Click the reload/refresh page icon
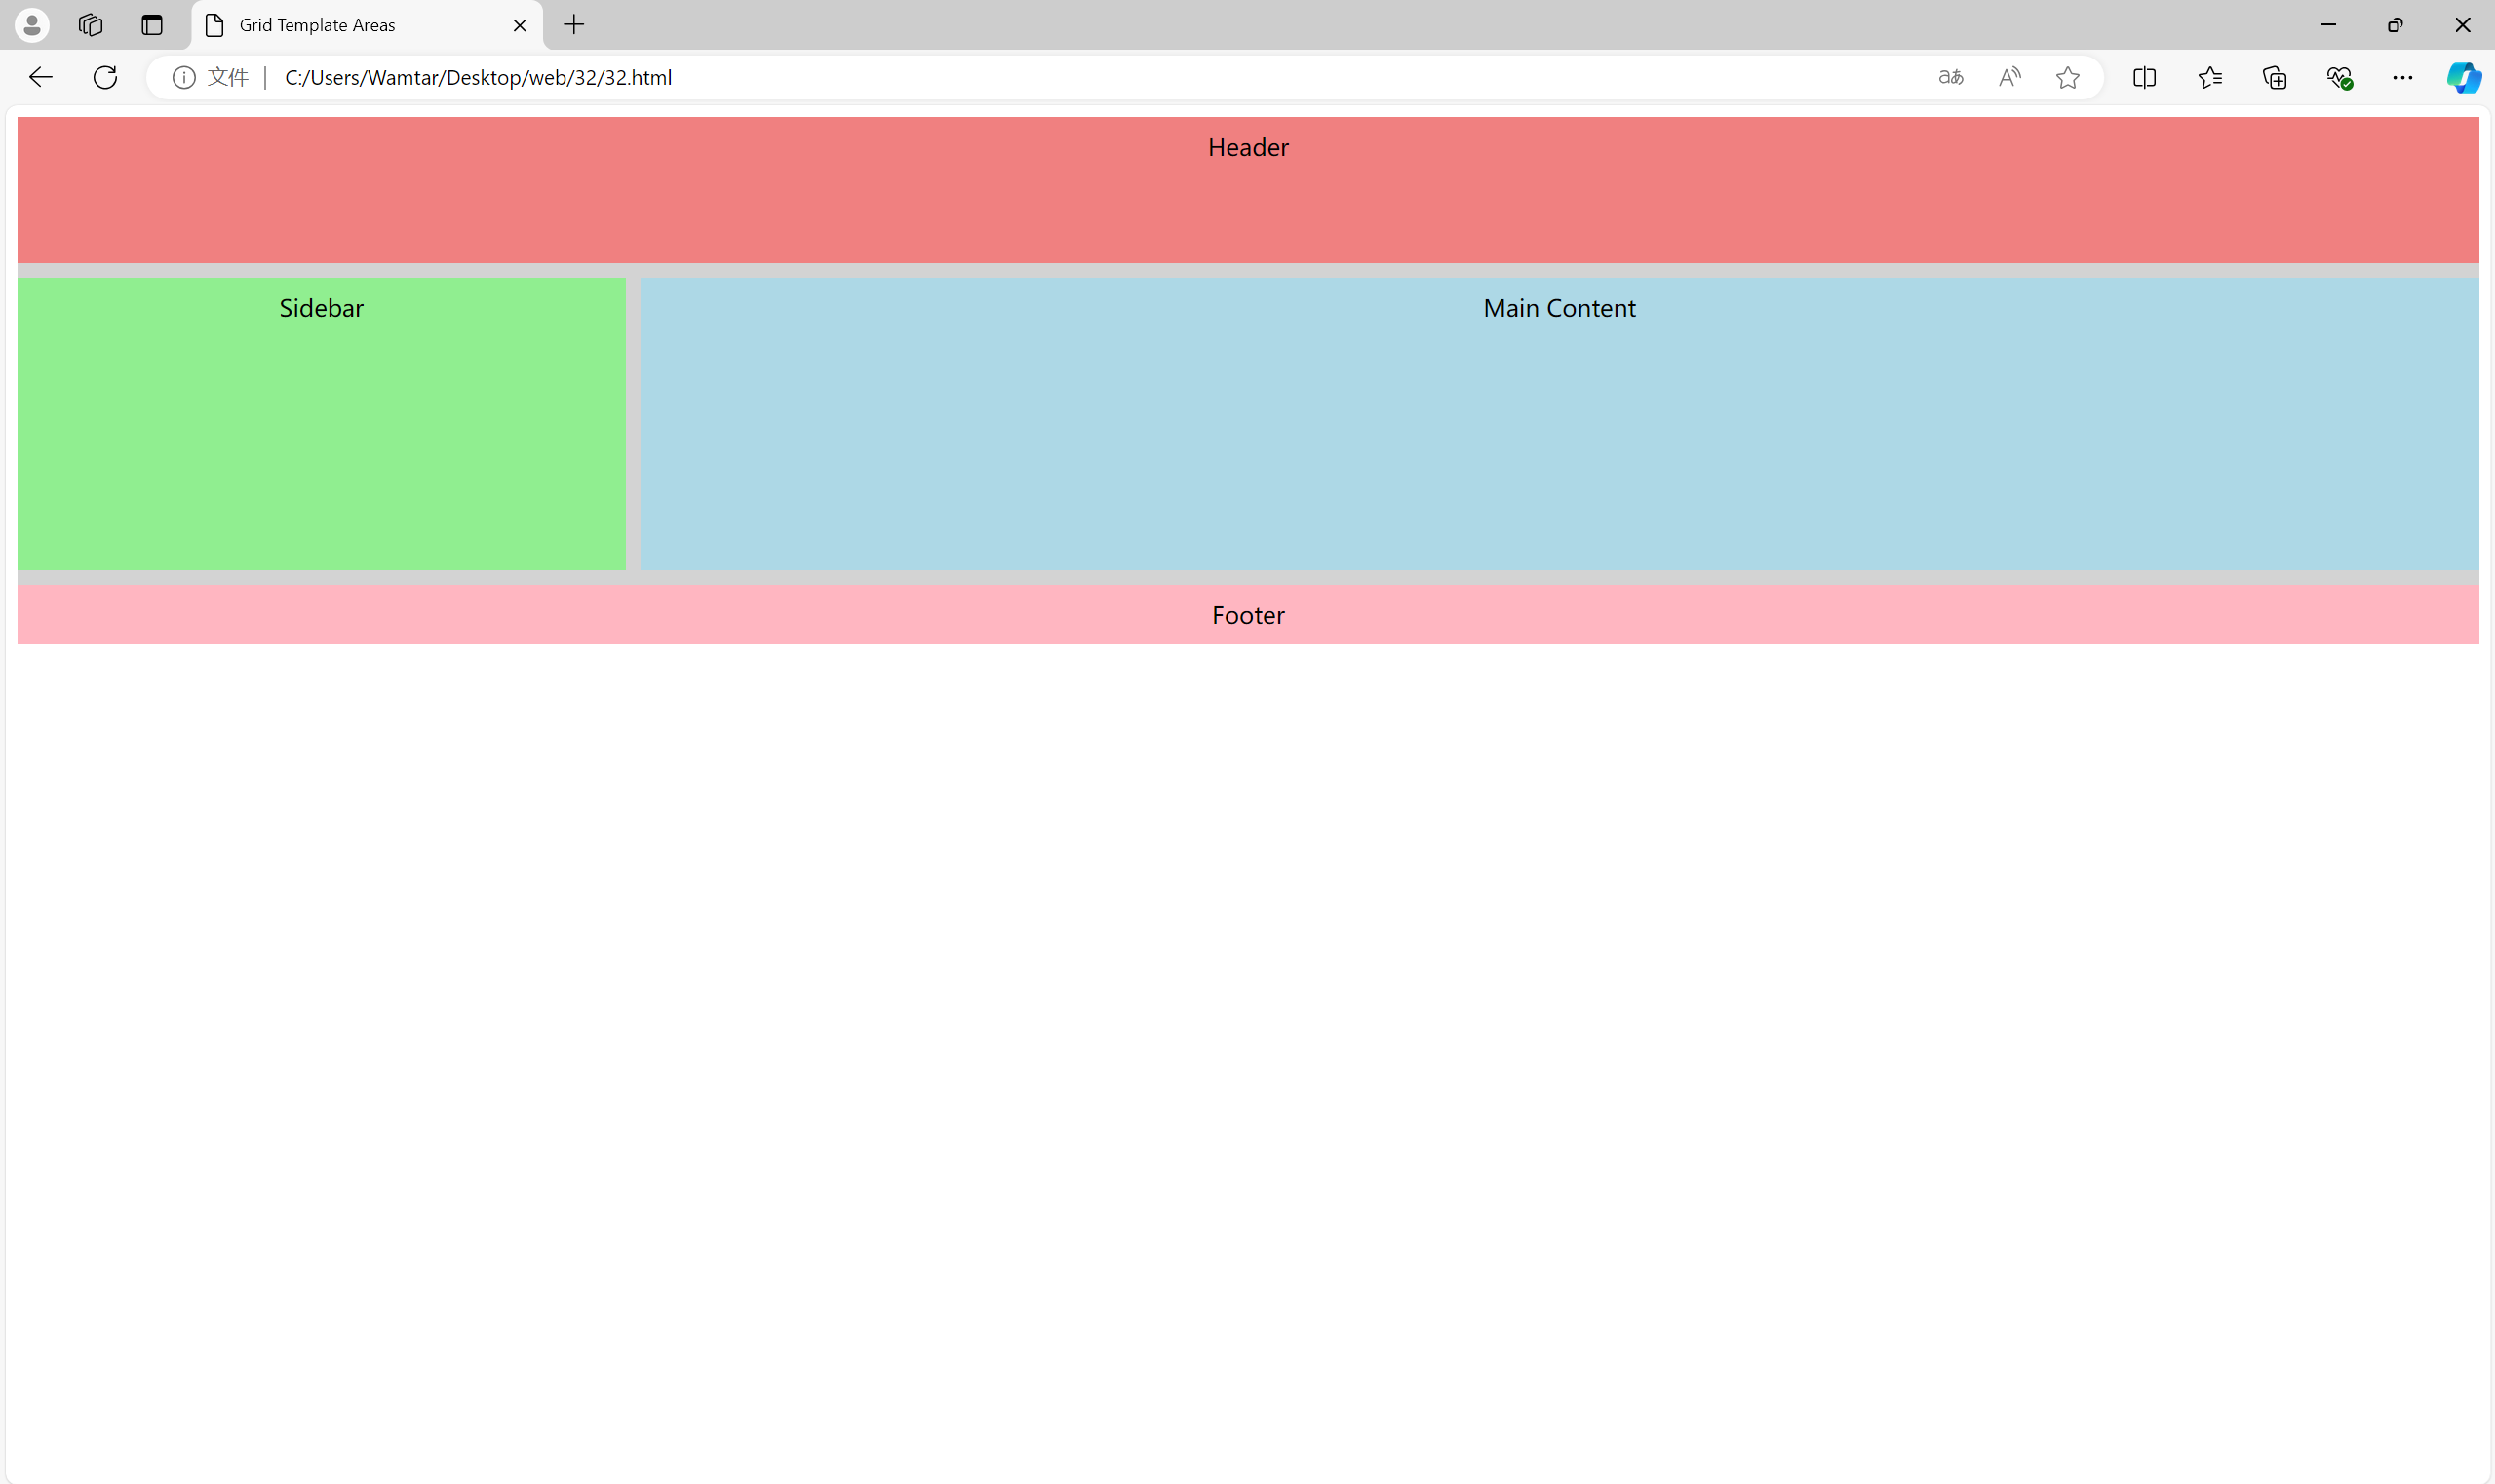The height and width of the screenshot is (1484, 2495). (x=106, y=76)
